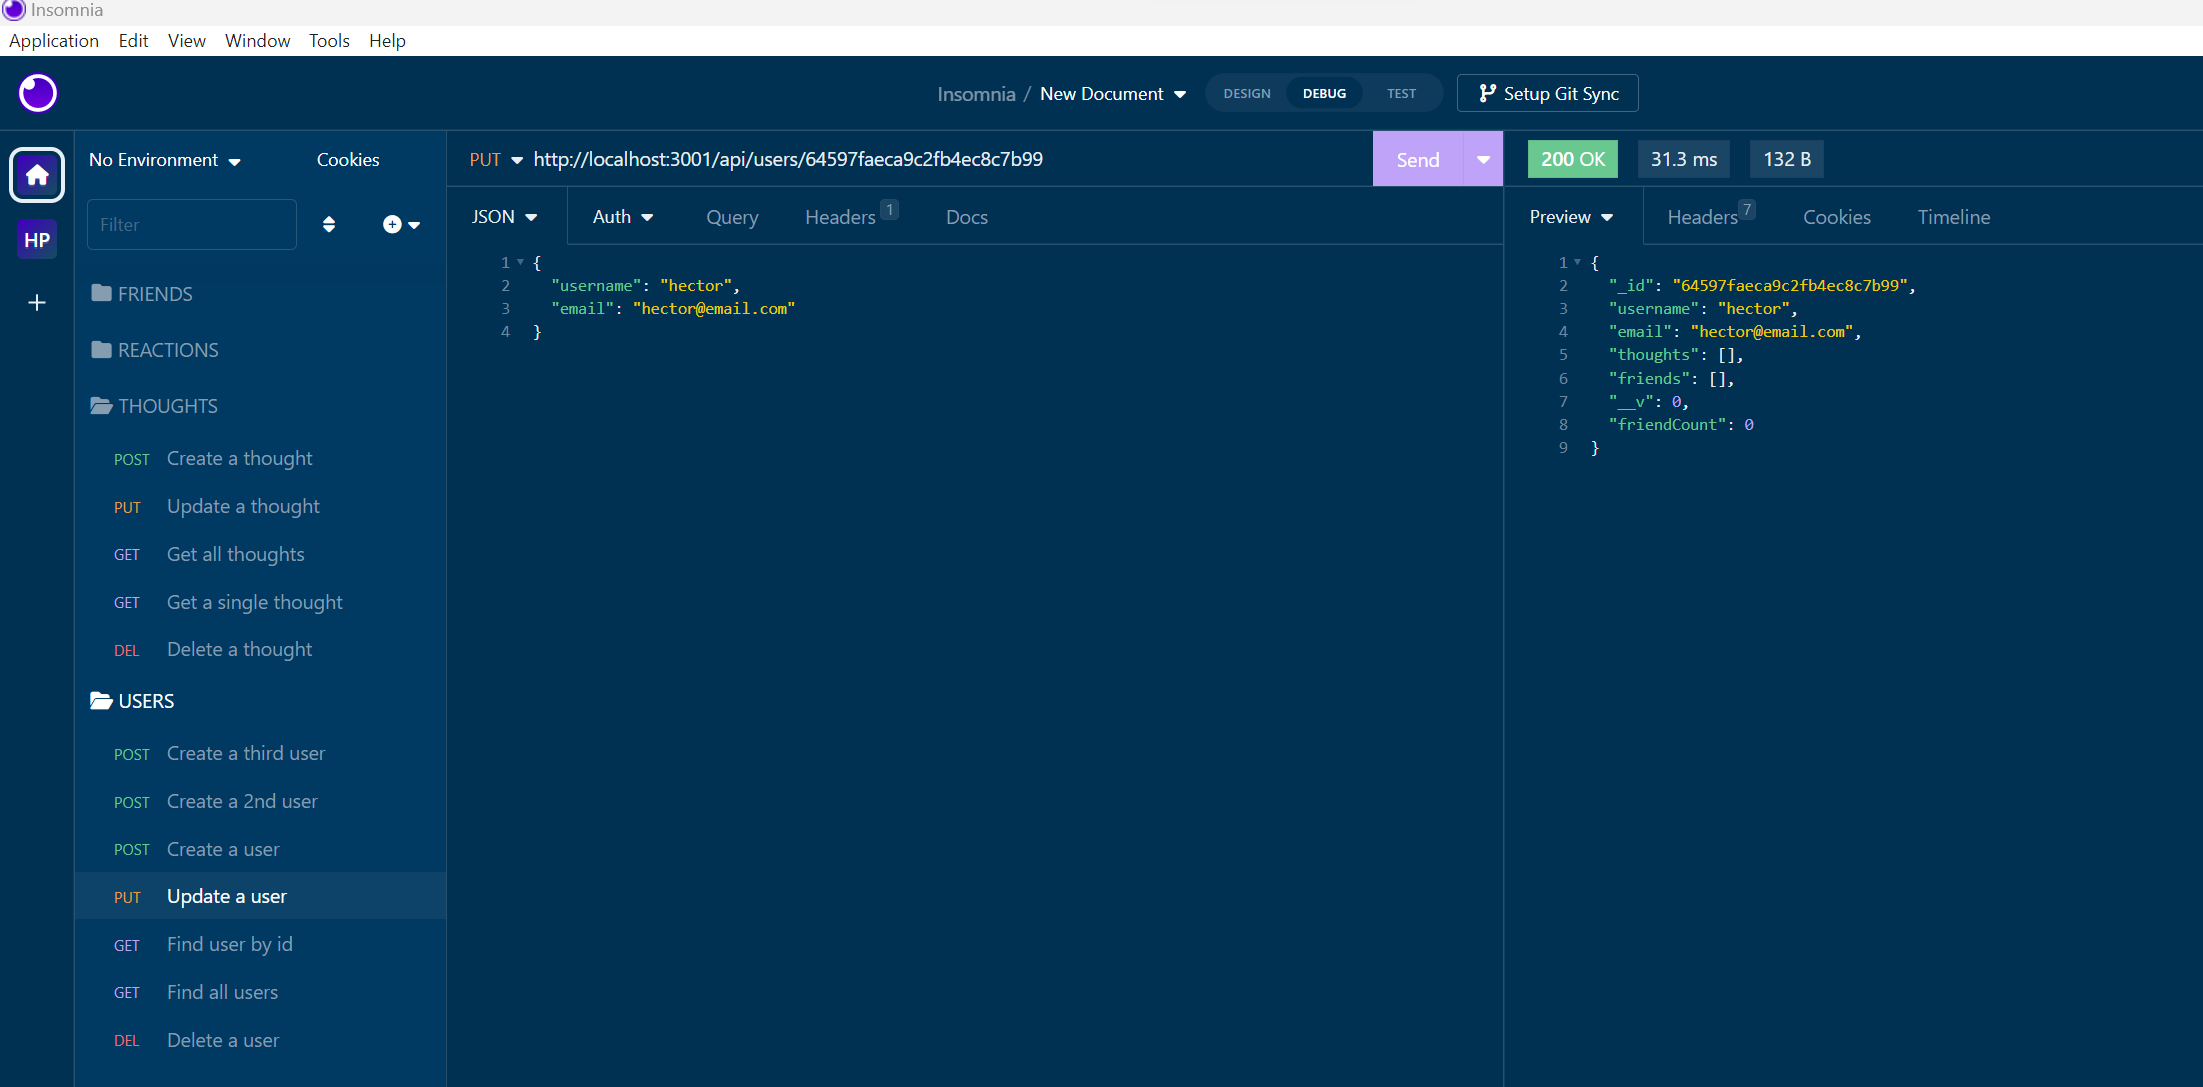The image size is (2203, 1087).
Task: Click the FRIENDS folder icon
Action: (x=103, y=292)
